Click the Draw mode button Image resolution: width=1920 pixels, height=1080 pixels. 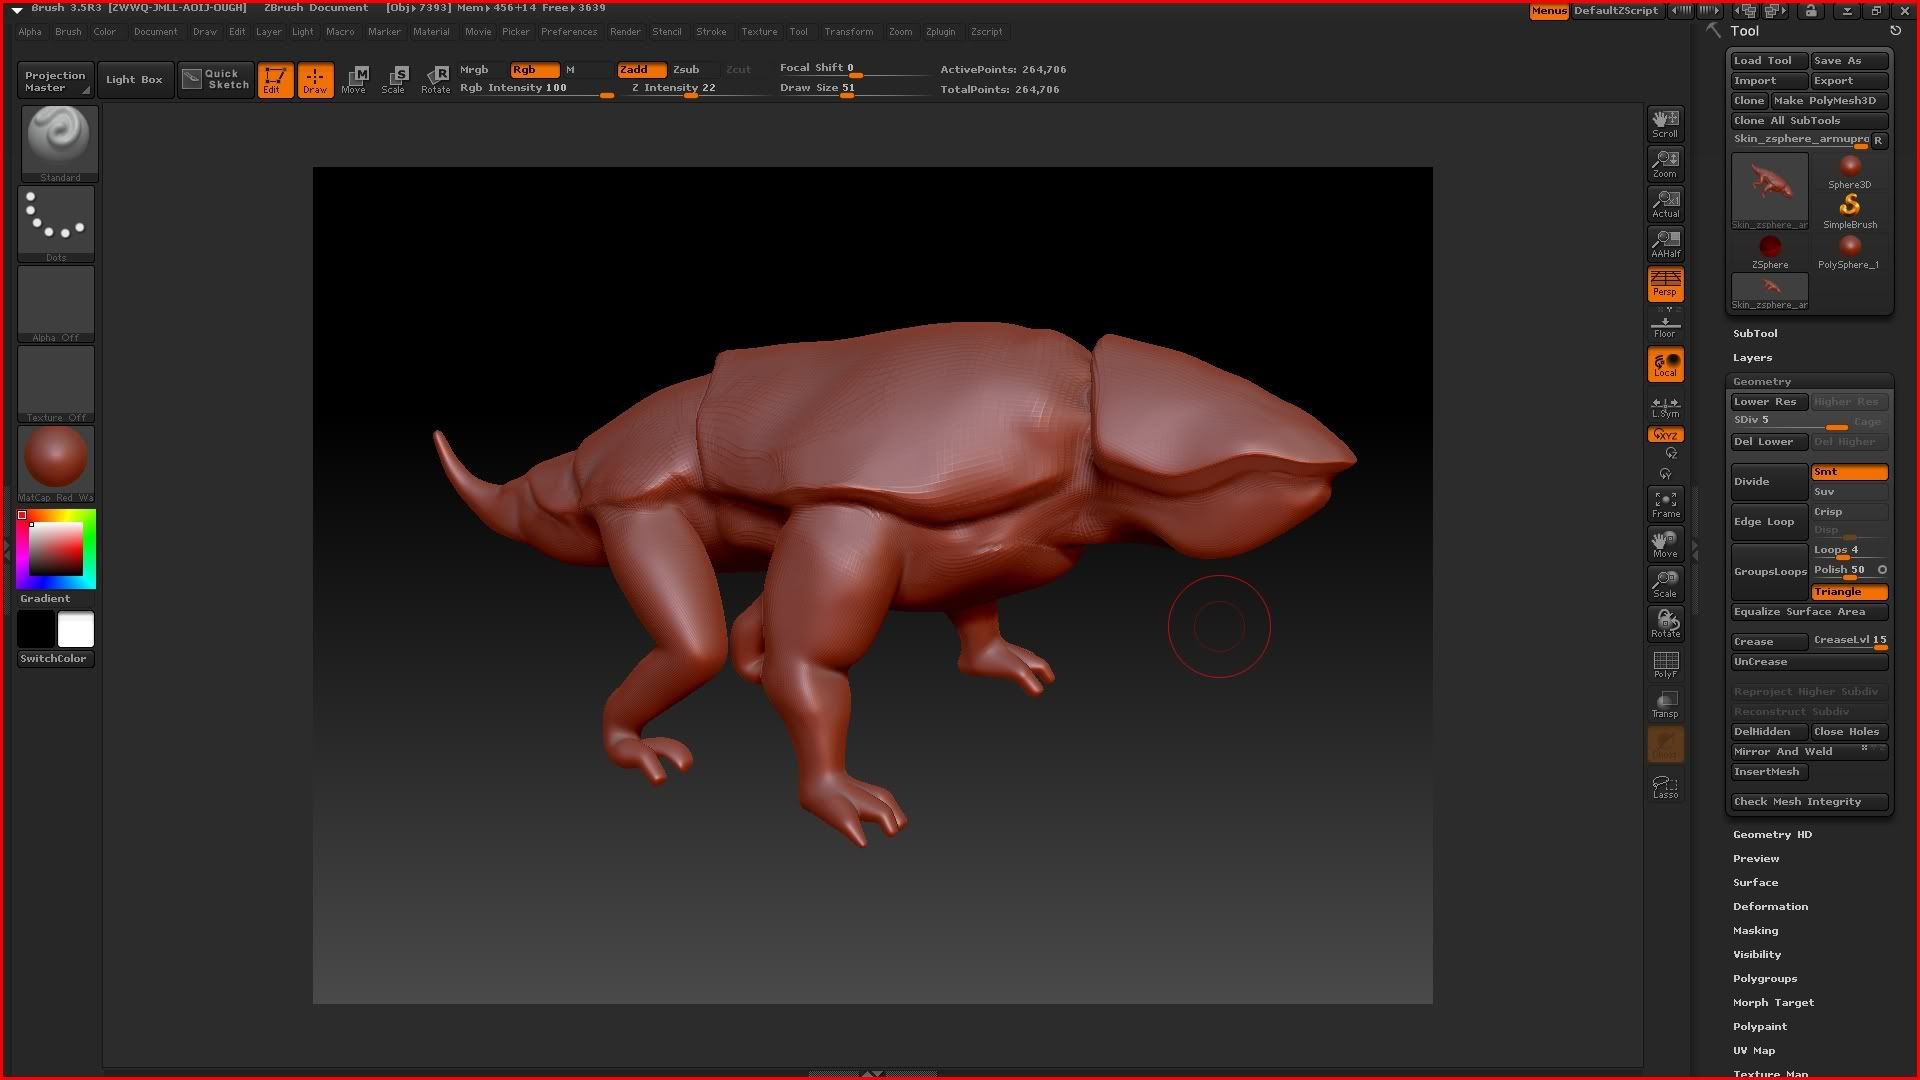(315, 79)
